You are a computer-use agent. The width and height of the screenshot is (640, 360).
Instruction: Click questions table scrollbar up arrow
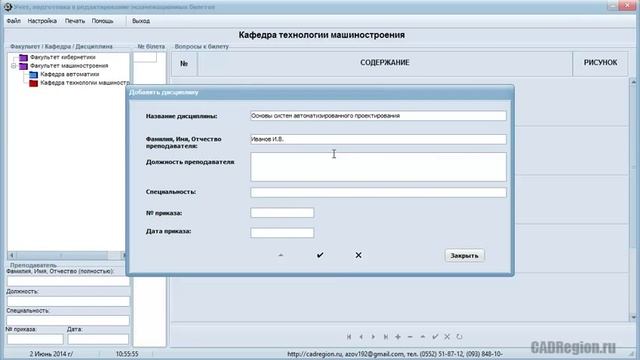(634, 82)
